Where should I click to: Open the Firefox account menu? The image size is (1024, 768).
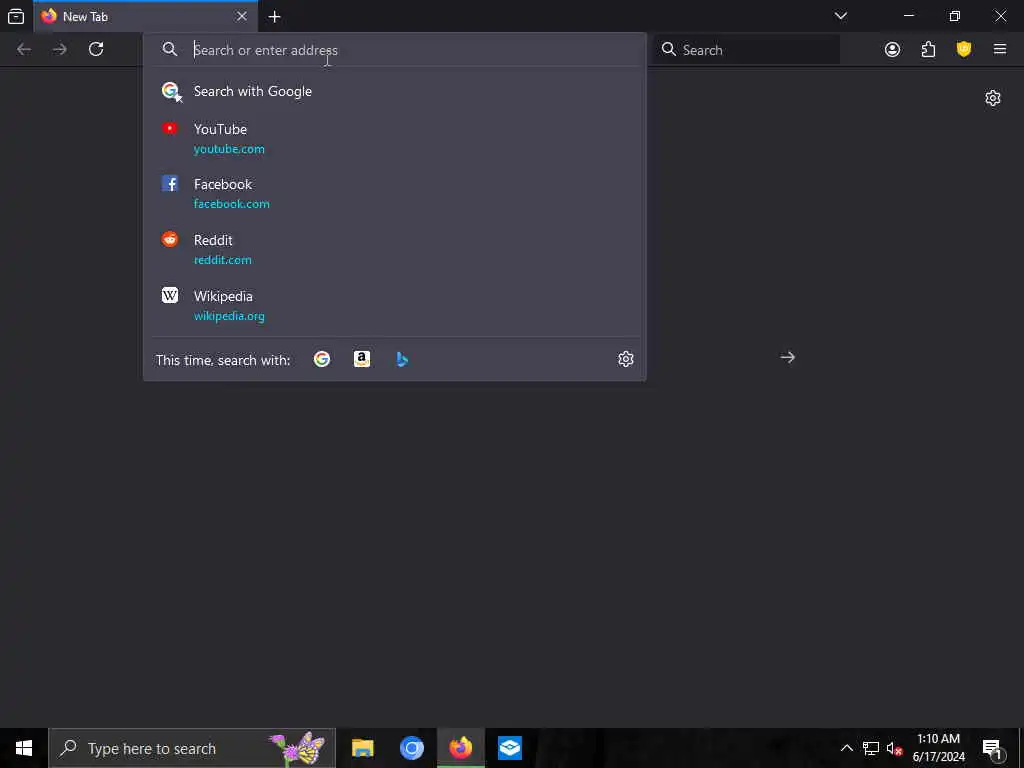coord(892,50)
